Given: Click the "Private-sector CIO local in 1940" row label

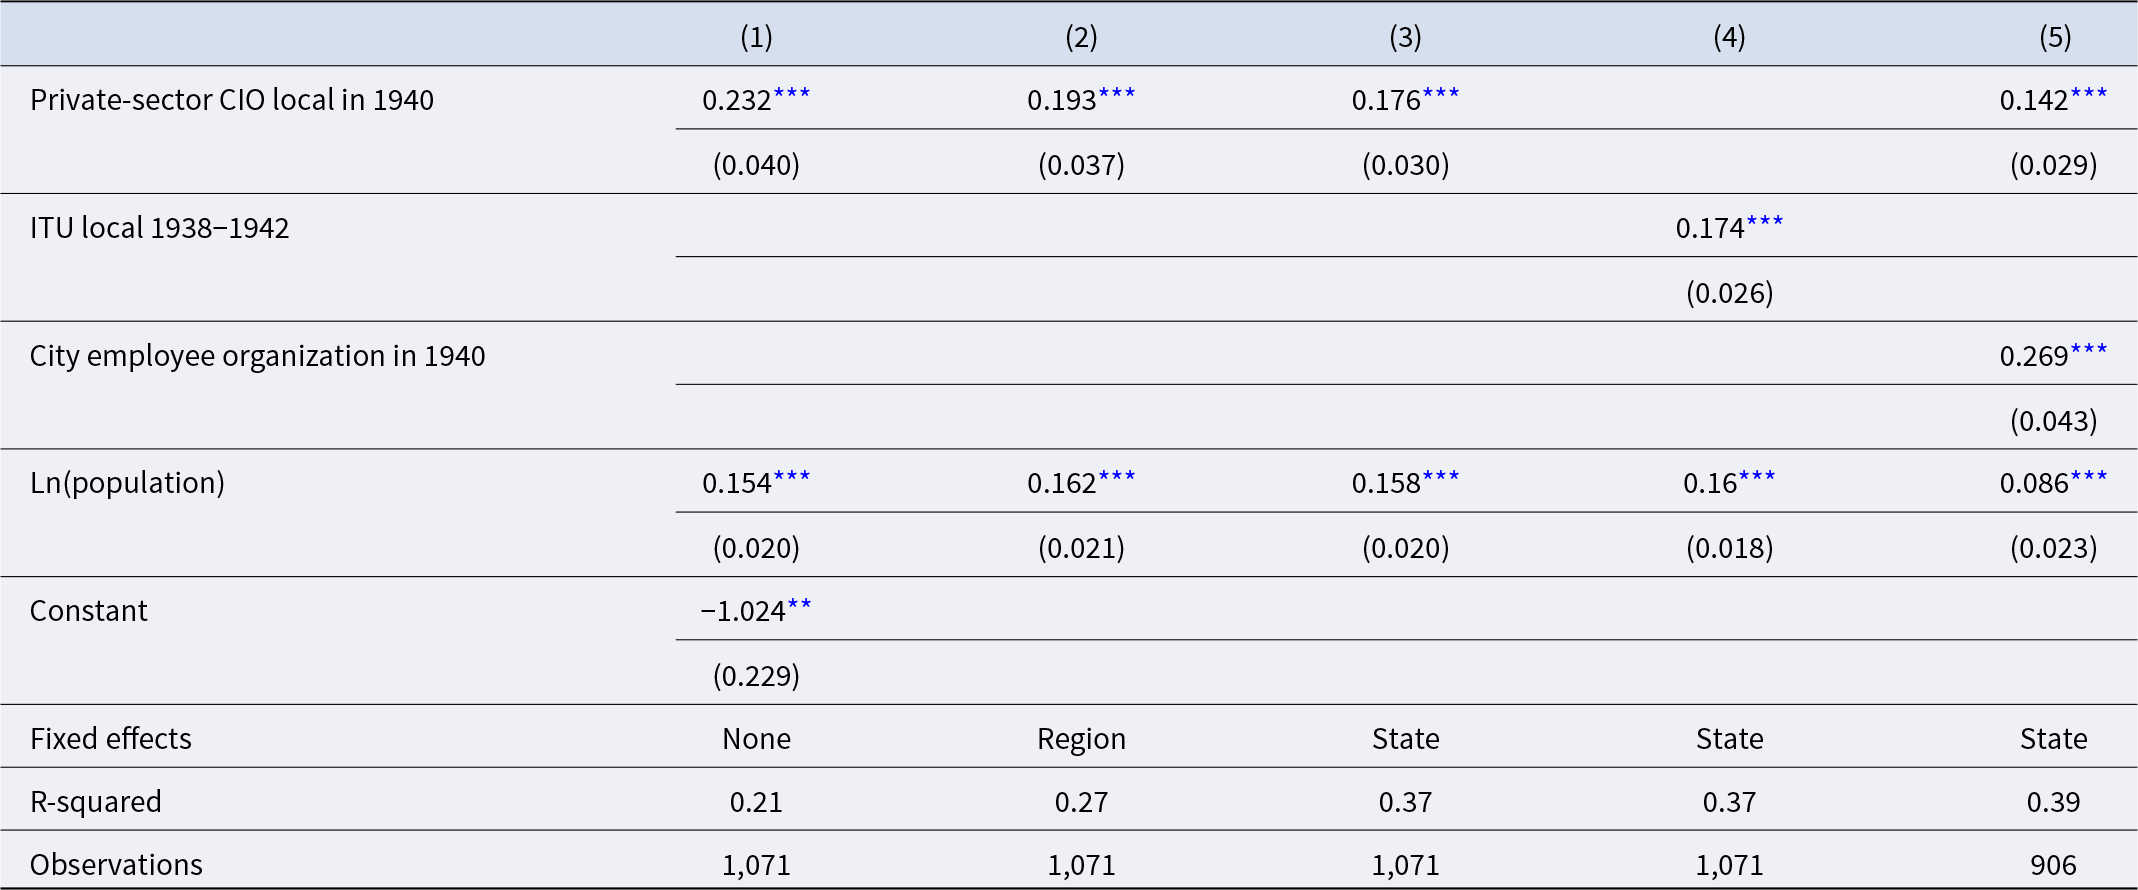Looking at the screenshot, I should click(232, 100).
